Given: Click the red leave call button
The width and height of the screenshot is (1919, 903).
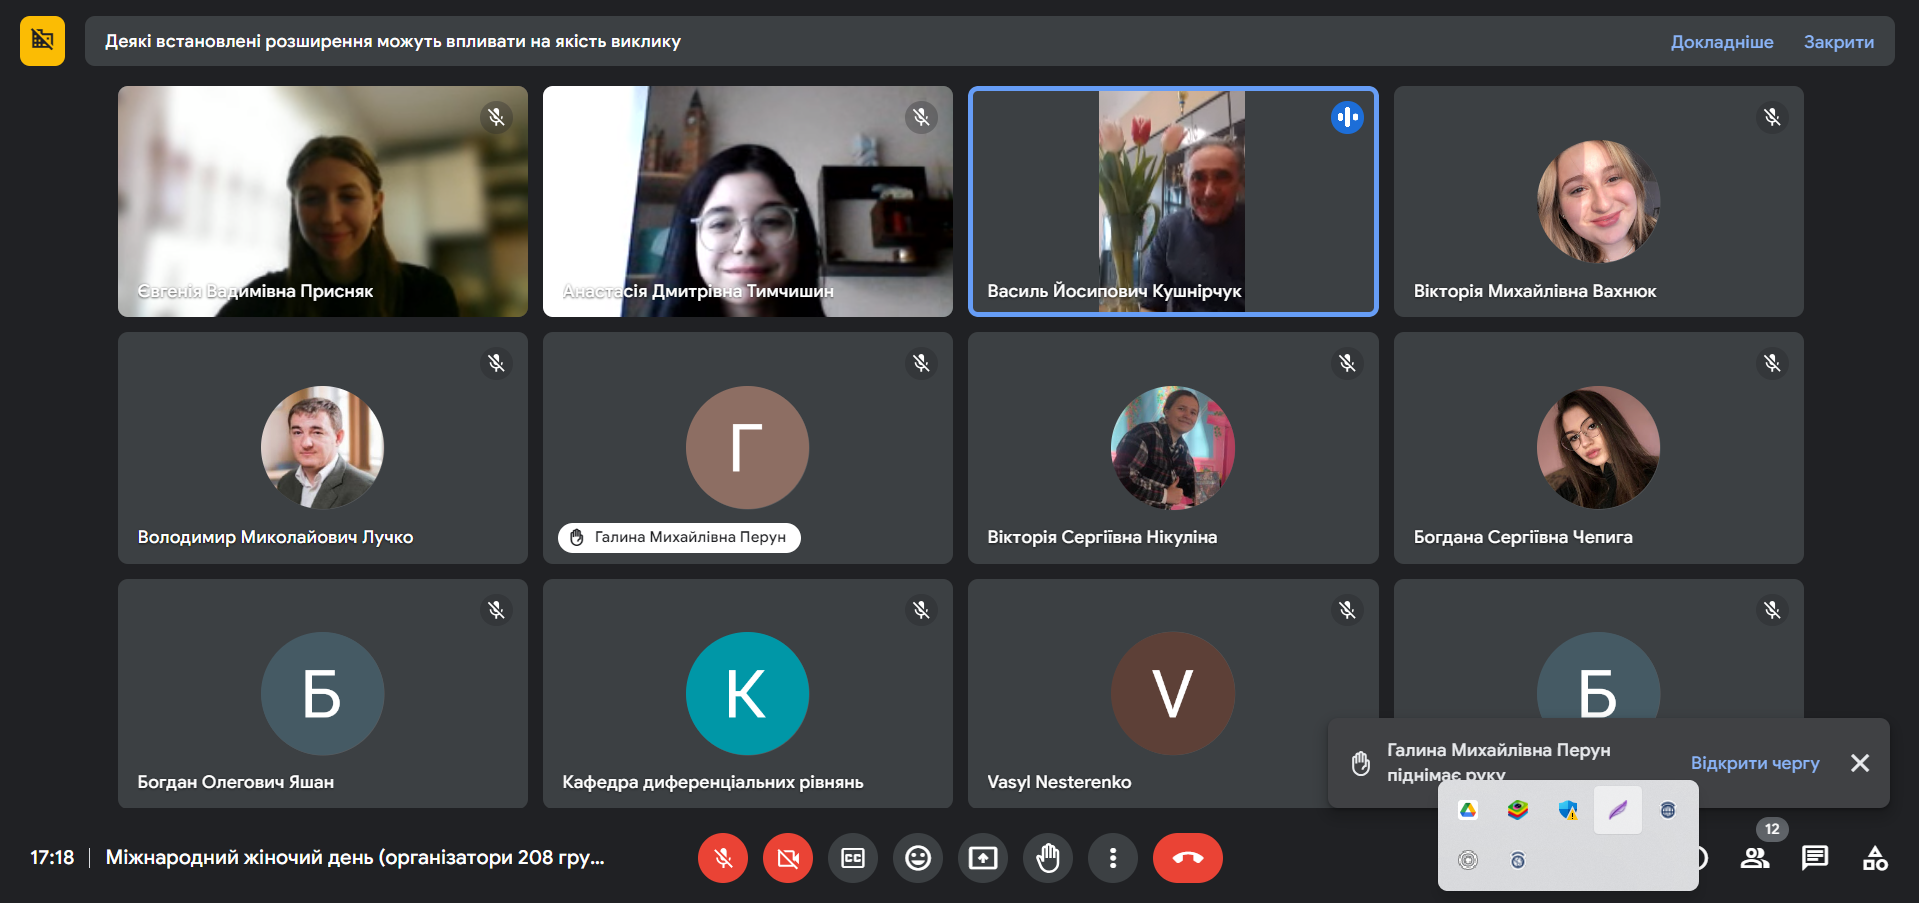Looking at the screenshot, I should (1188, 858).
